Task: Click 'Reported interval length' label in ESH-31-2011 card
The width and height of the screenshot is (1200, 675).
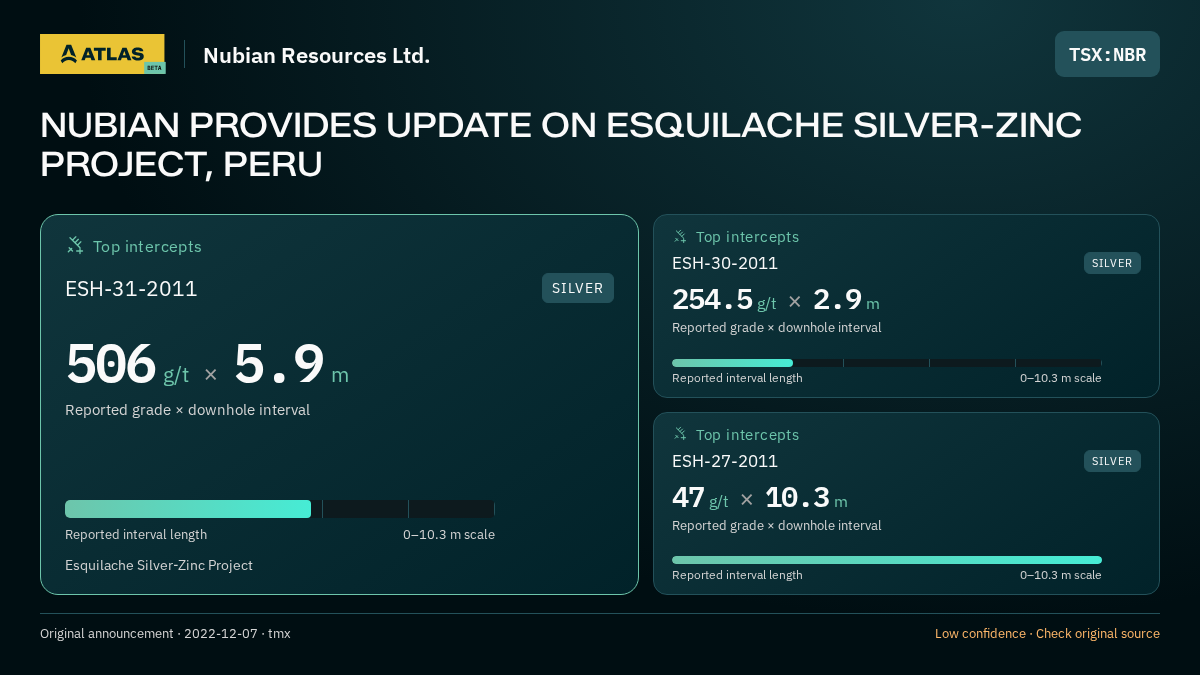Action: (136, 535)
